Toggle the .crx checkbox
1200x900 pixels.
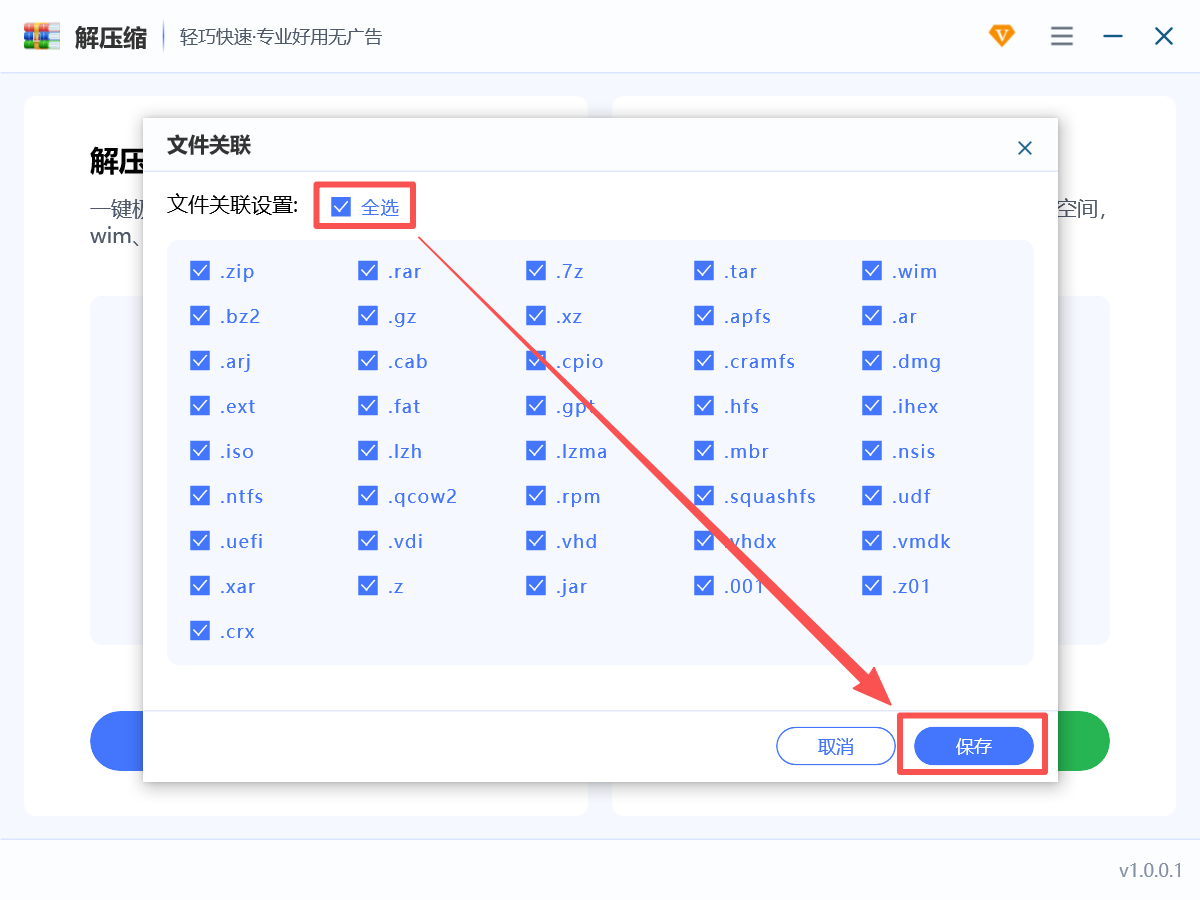(200, 631)
